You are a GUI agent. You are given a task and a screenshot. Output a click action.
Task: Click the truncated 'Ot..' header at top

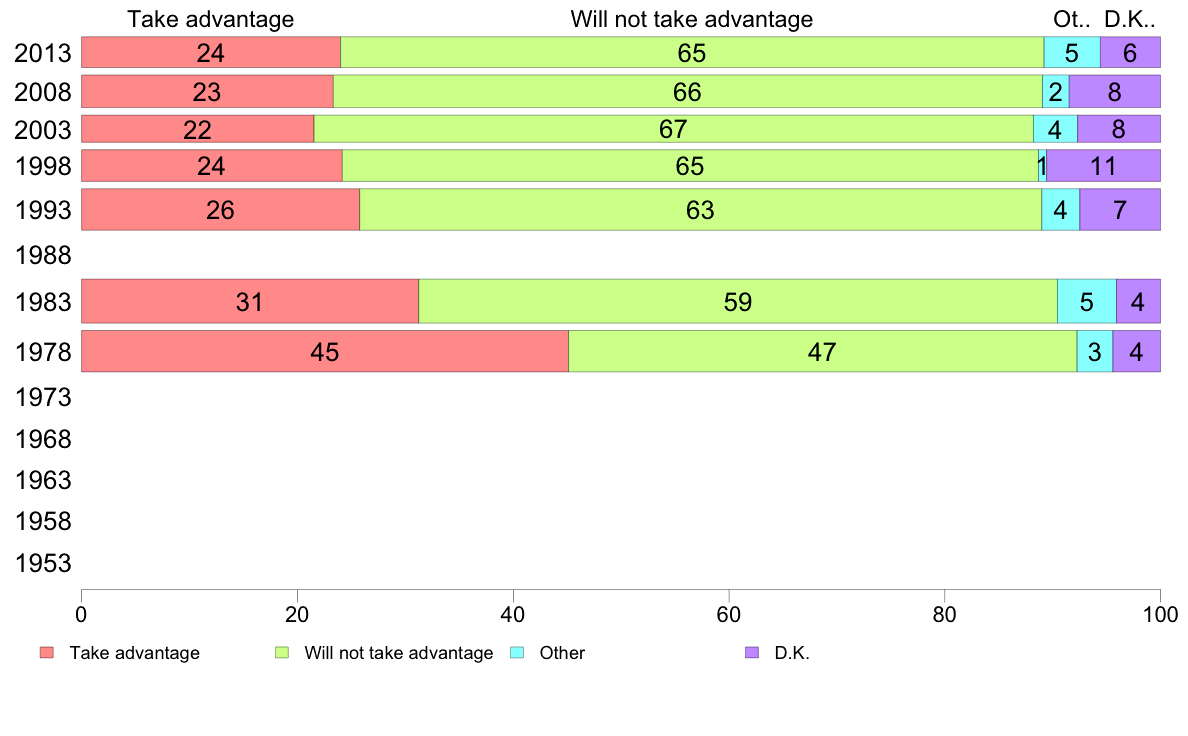point(1070,19)
